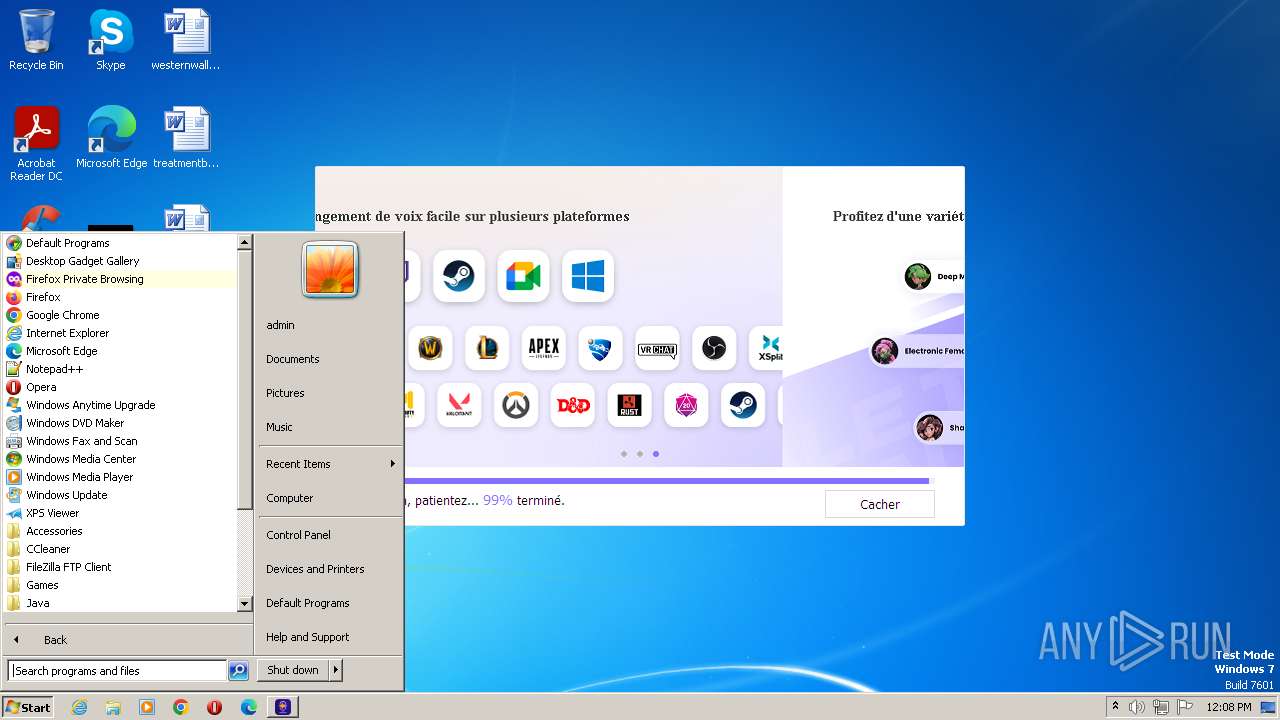Click the Start button on the taskbar
This screenshot has height=720, width=1280.
coord(28,707)
